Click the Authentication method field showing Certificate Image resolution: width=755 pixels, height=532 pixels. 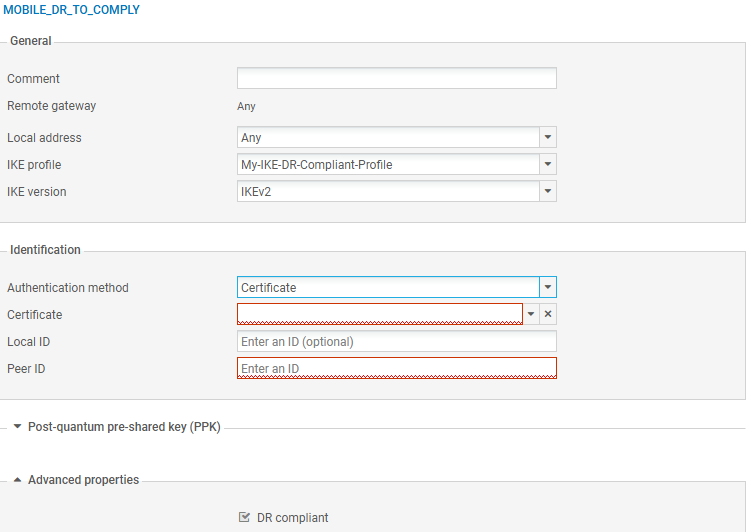[x=387, y=288]
